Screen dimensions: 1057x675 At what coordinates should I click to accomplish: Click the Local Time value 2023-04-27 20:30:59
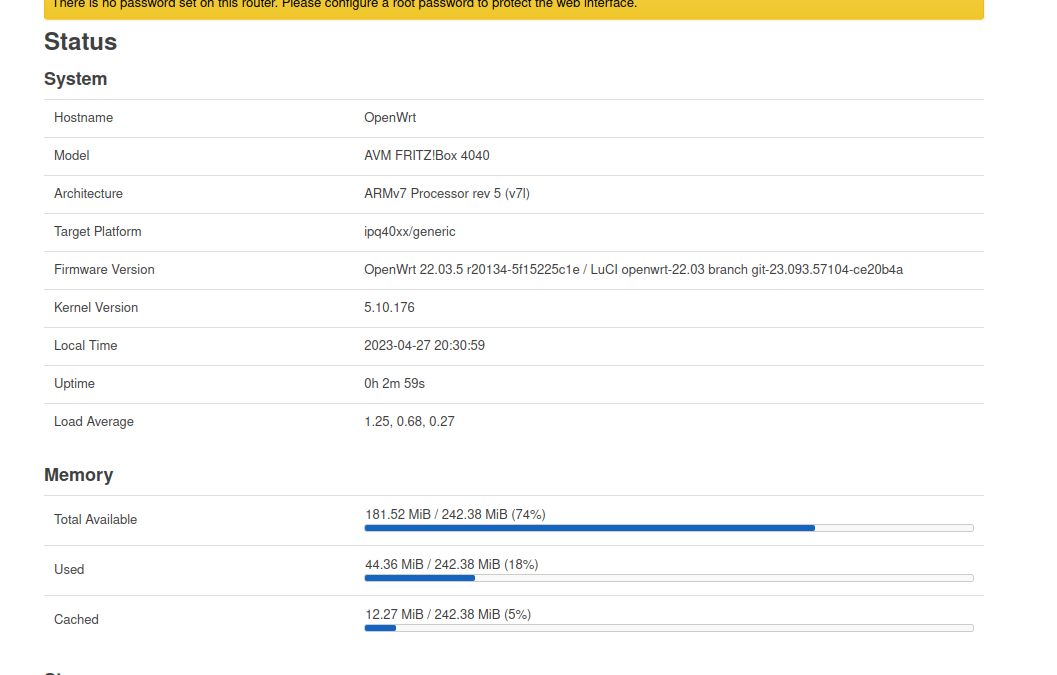point(424,346)
